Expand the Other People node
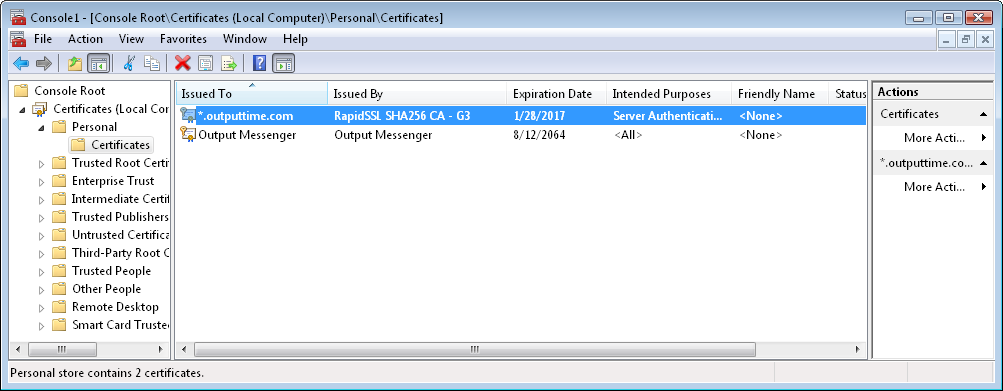The height and width of the screenshot is (391, 1003). click(42, 289)
